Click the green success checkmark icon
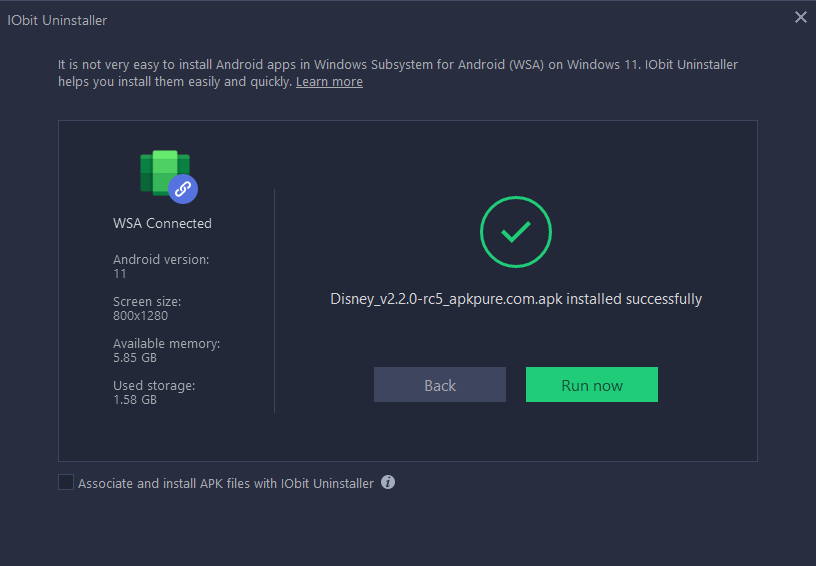 point(516,231)
